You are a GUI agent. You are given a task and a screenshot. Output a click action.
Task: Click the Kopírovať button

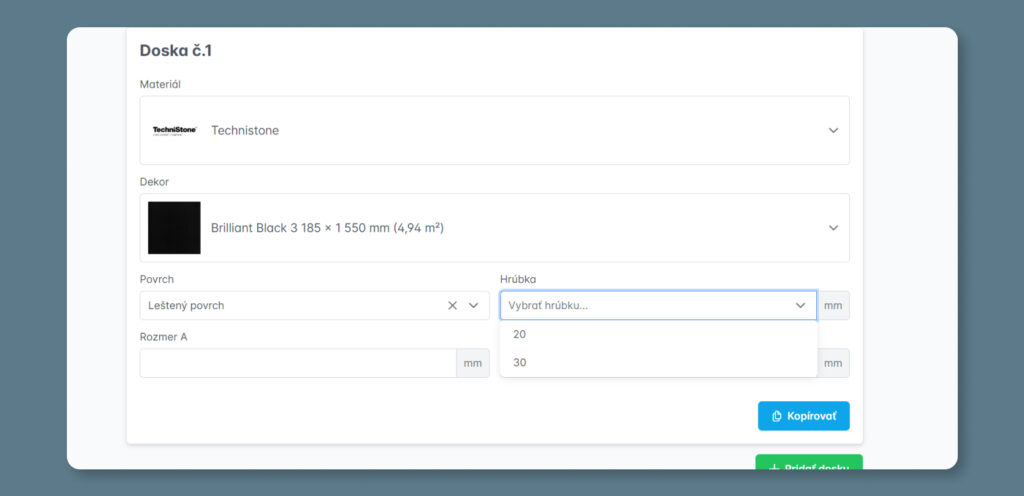coord(803,416)
